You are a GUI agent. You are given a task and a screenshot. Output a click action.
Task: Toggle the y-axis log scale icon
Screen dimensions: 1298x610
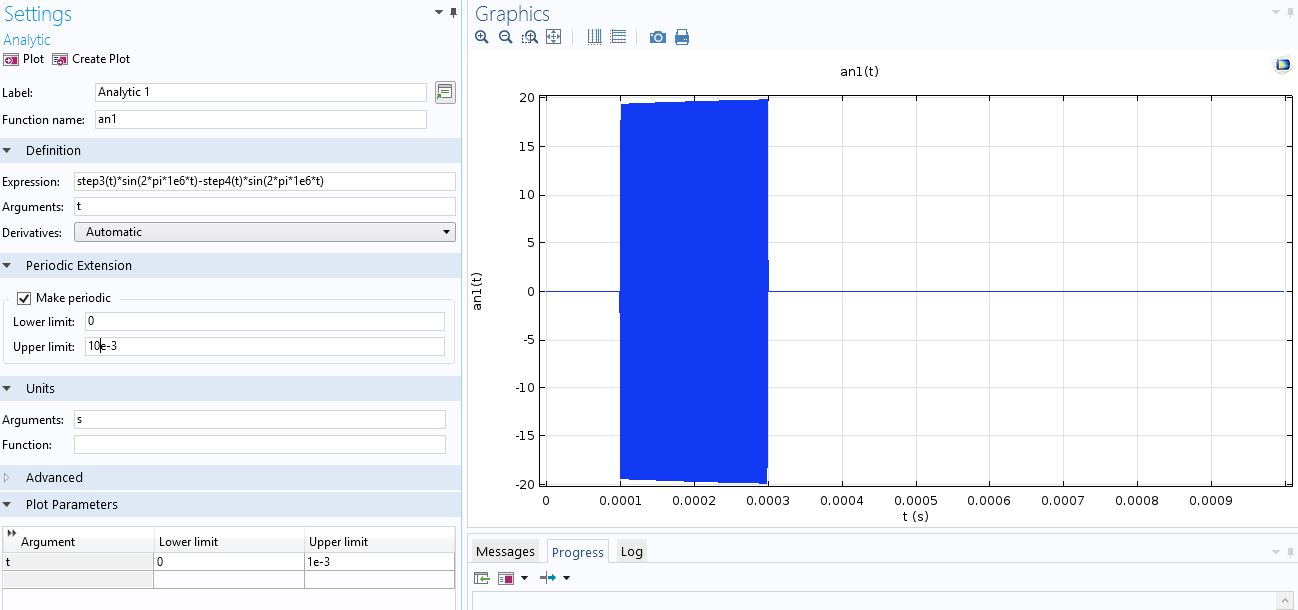pyautogui.click(x=618, y=37)
